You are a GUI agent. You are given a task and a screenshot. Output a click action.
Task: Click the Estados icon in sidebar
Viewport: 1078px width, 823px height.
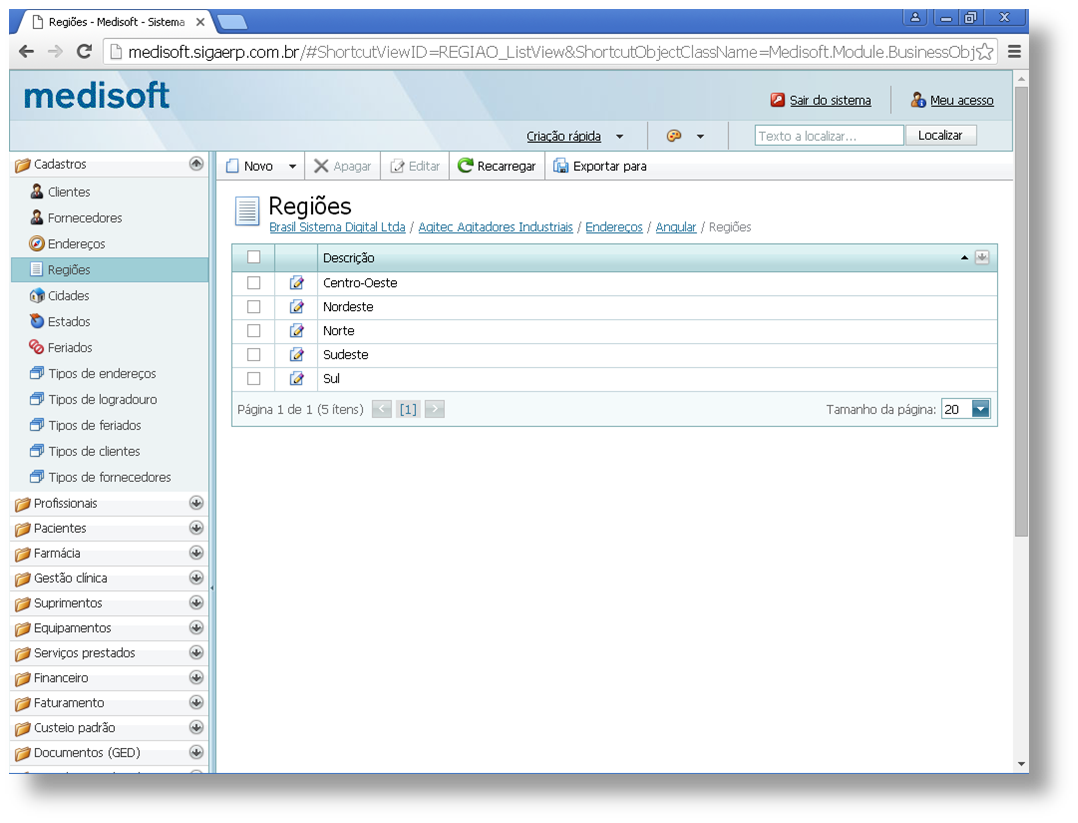[36, 321]
